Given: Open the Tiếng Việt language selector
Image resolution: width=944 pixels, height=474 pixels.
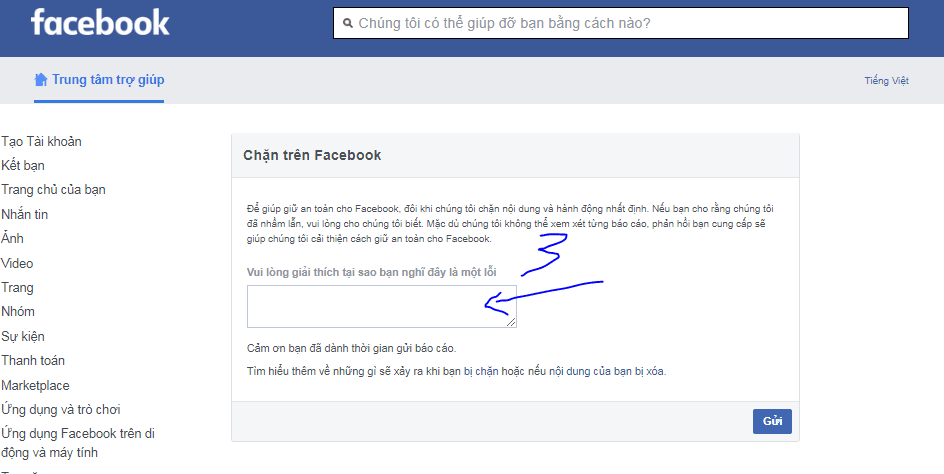Looking at the screenshot, I should click(x=886, y=81).
